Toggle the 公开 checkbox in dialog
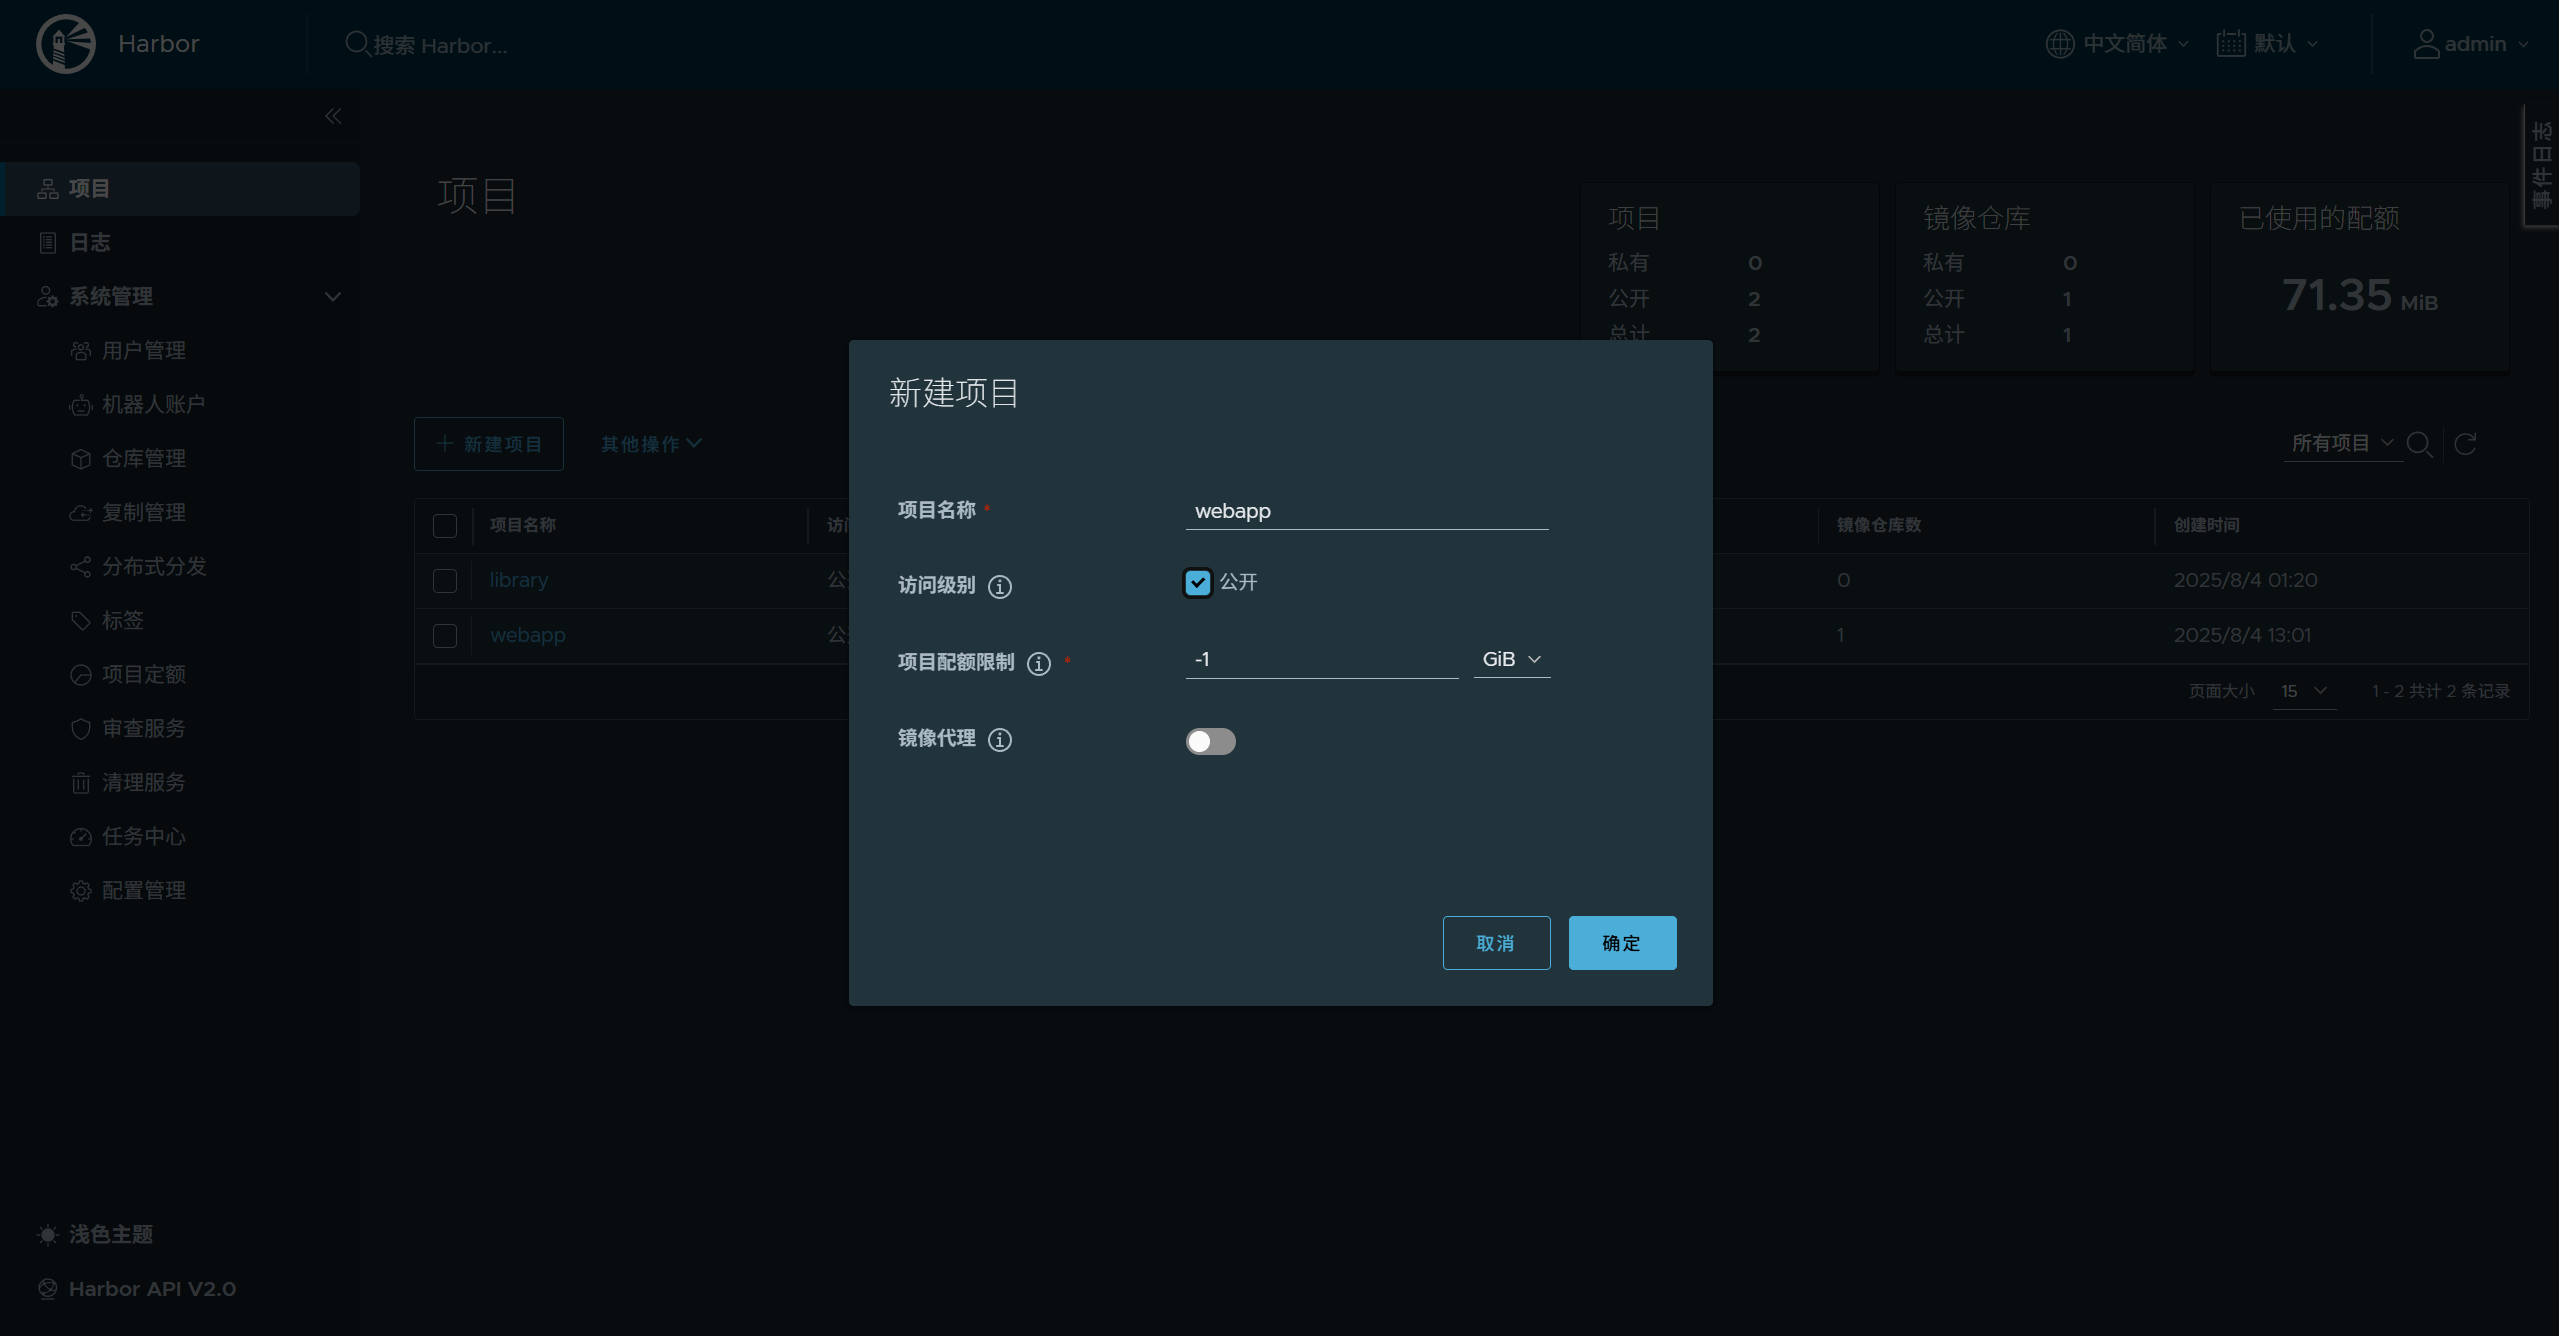Screen dimensions: 2559x1336 click(x=1198, y=583)
